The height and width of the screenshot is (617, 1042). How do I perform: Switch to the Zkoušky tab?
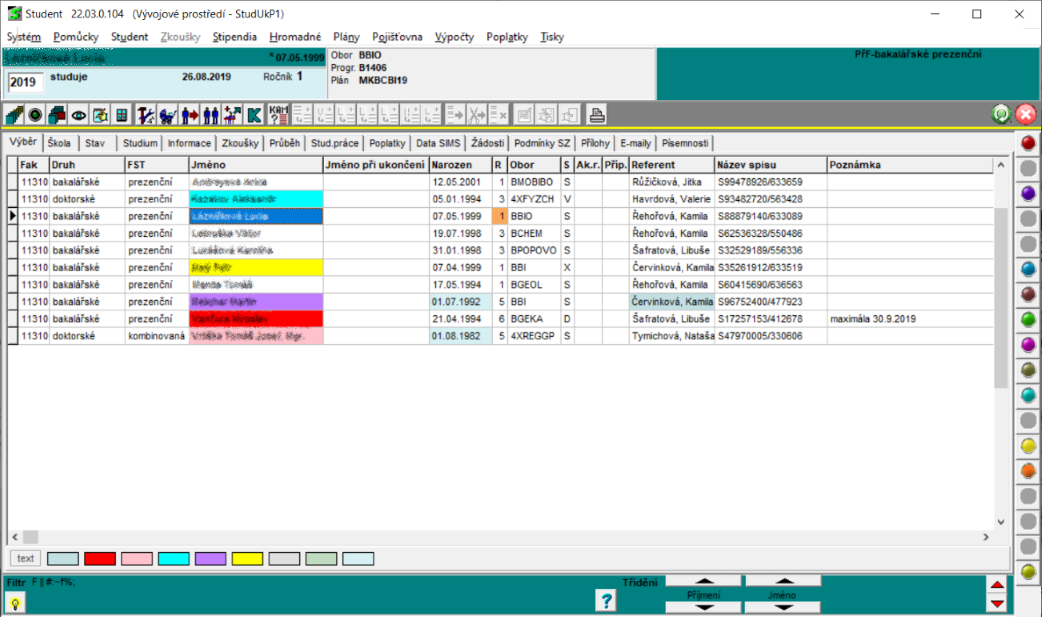point(240,143)
